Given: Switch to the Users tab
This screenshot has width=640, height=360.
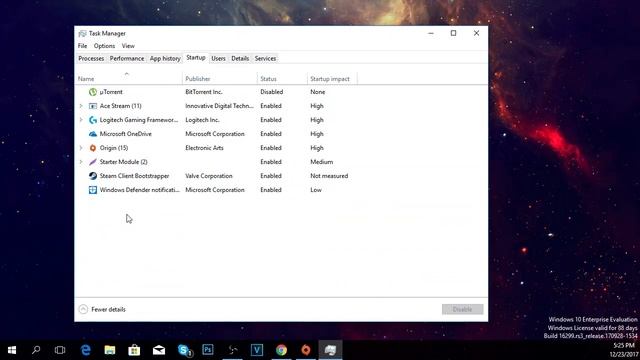Looking at the screenshot, I should [x=218, y=58].
